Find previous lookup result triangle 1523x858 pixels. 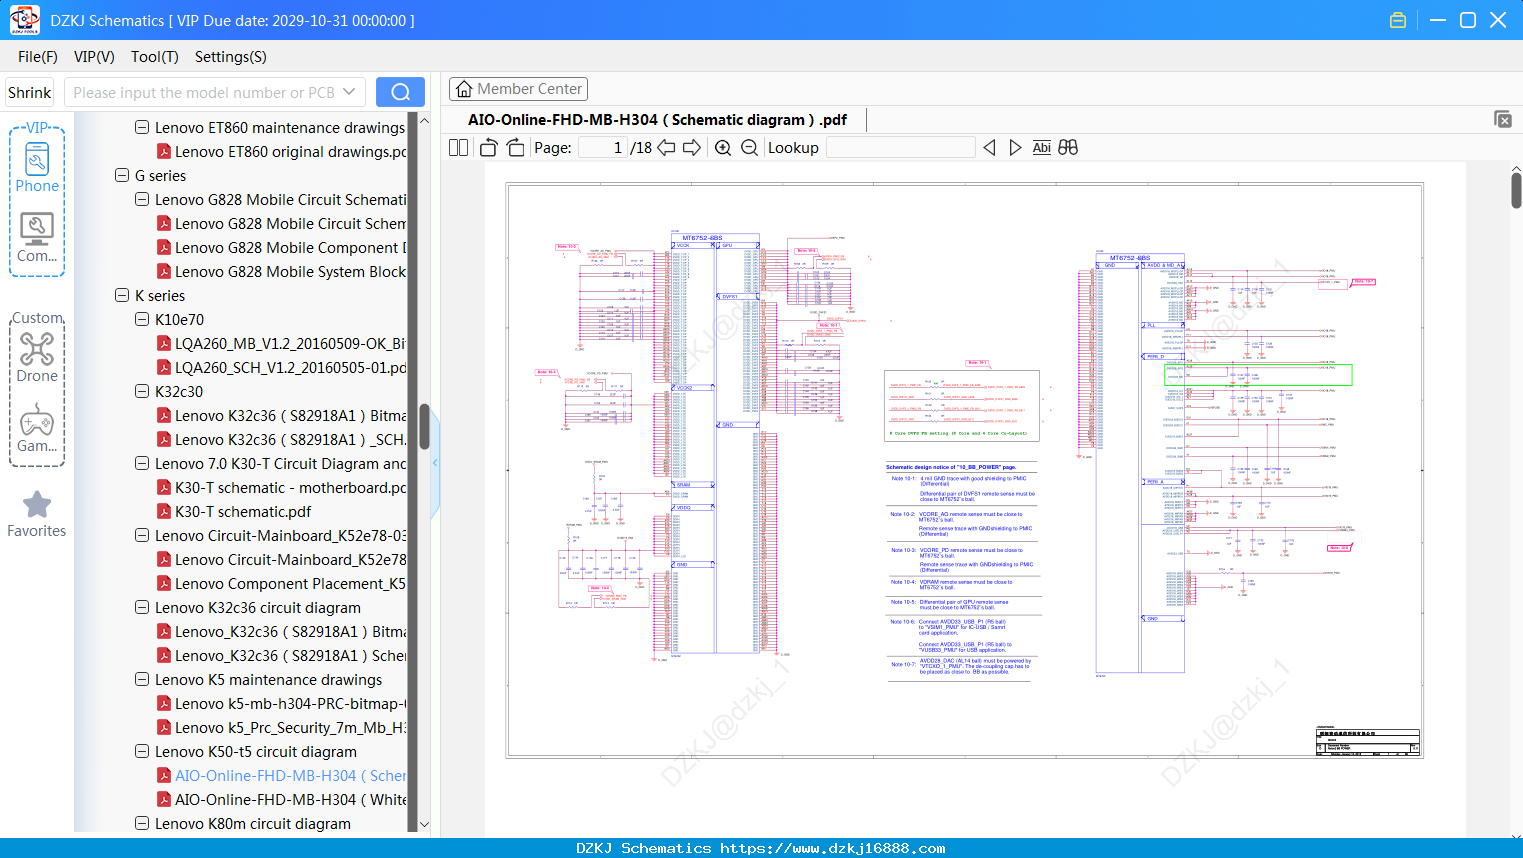(x=989, y=147)
